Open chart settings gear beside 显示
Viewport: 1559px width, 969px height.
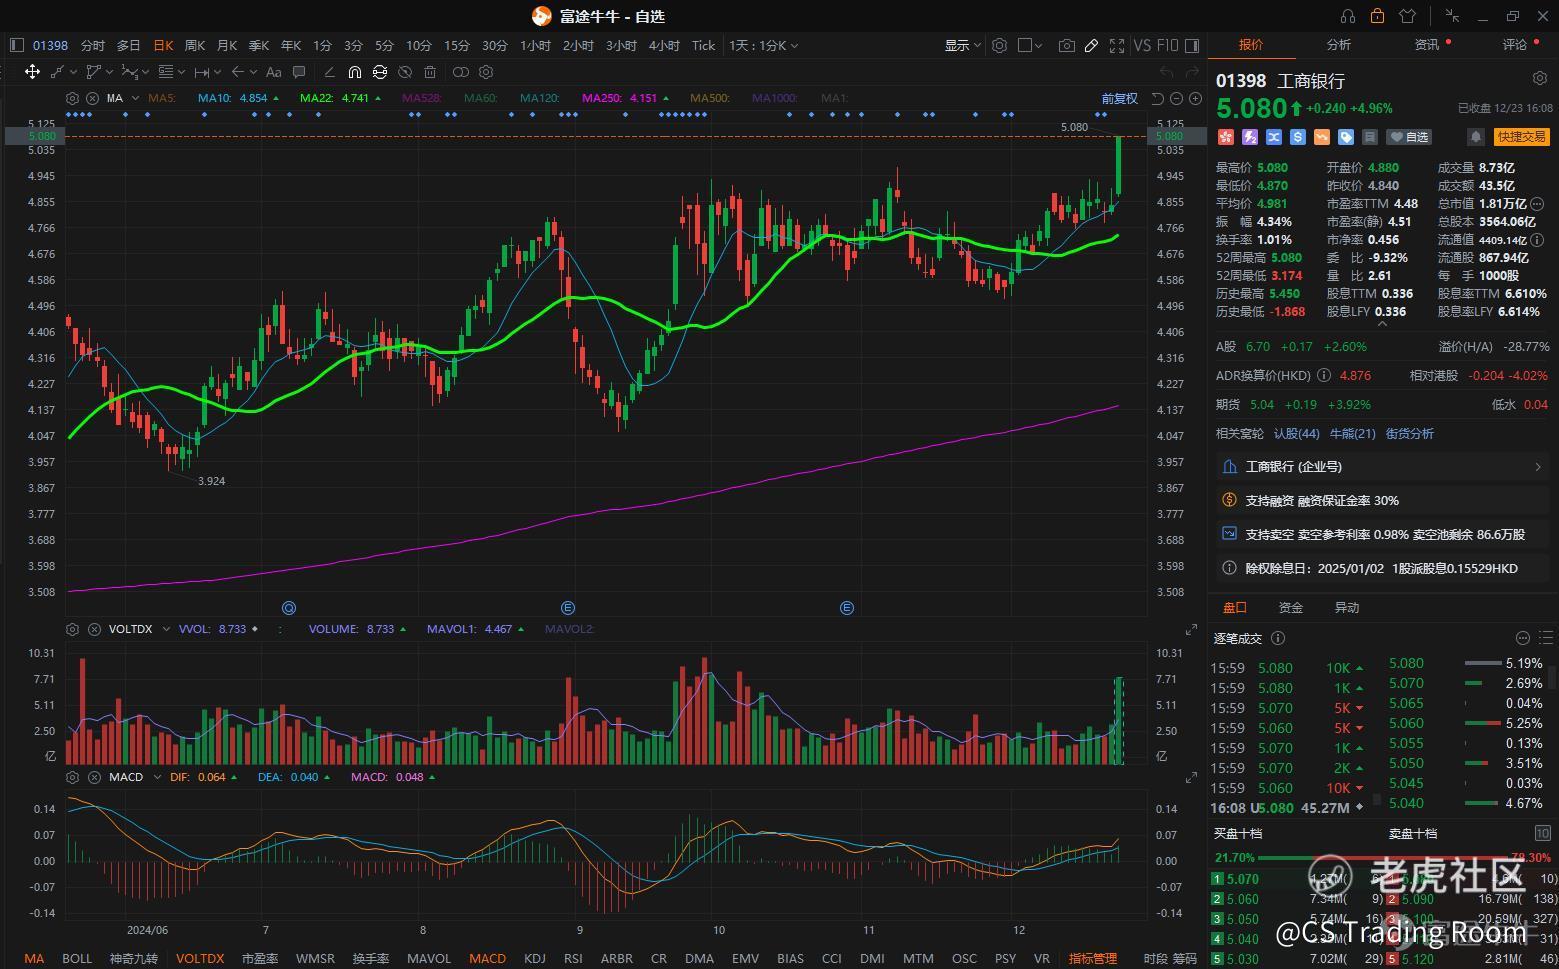[x=999, y=45]
